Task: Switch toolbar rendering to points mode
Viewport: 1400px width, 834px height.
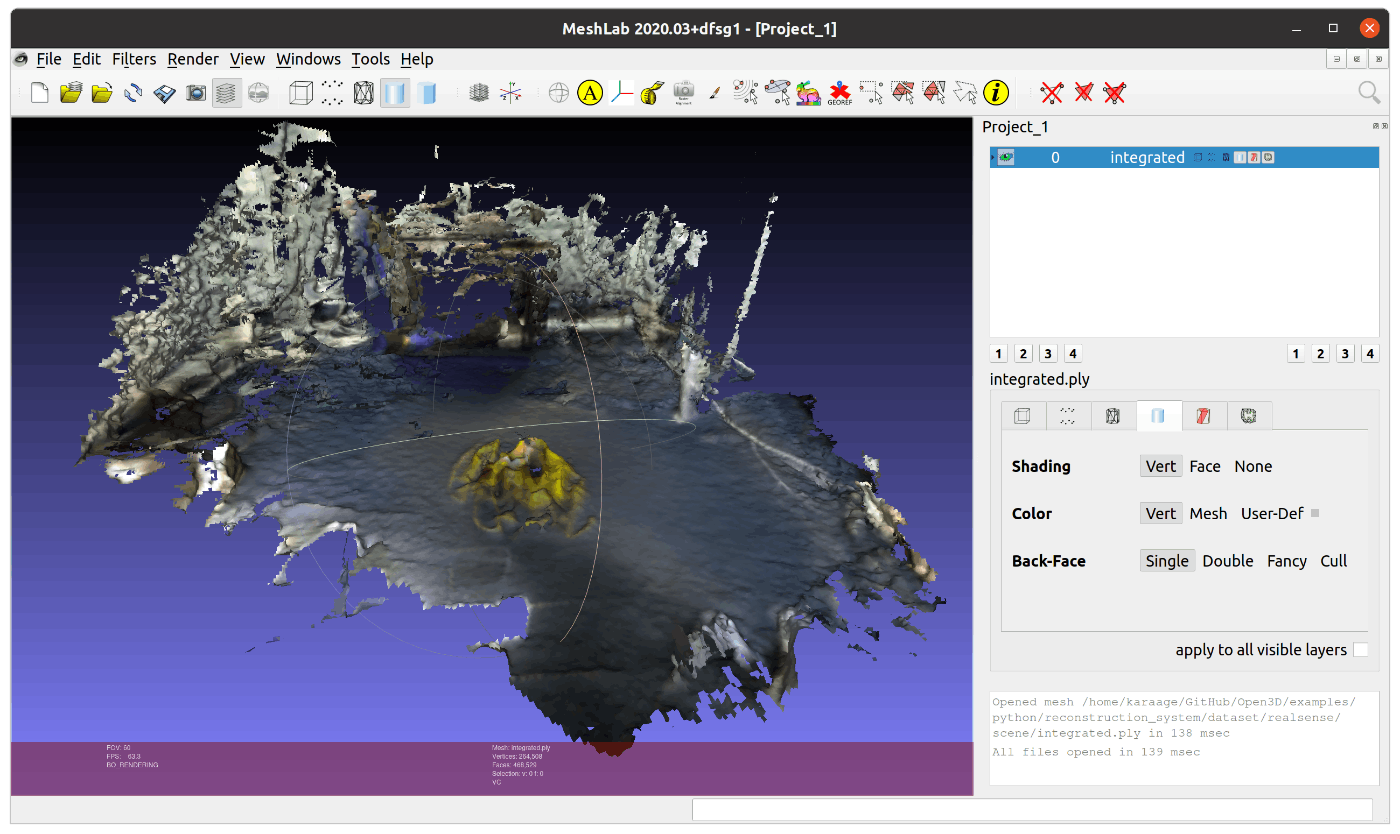Action: coord(333,93)
